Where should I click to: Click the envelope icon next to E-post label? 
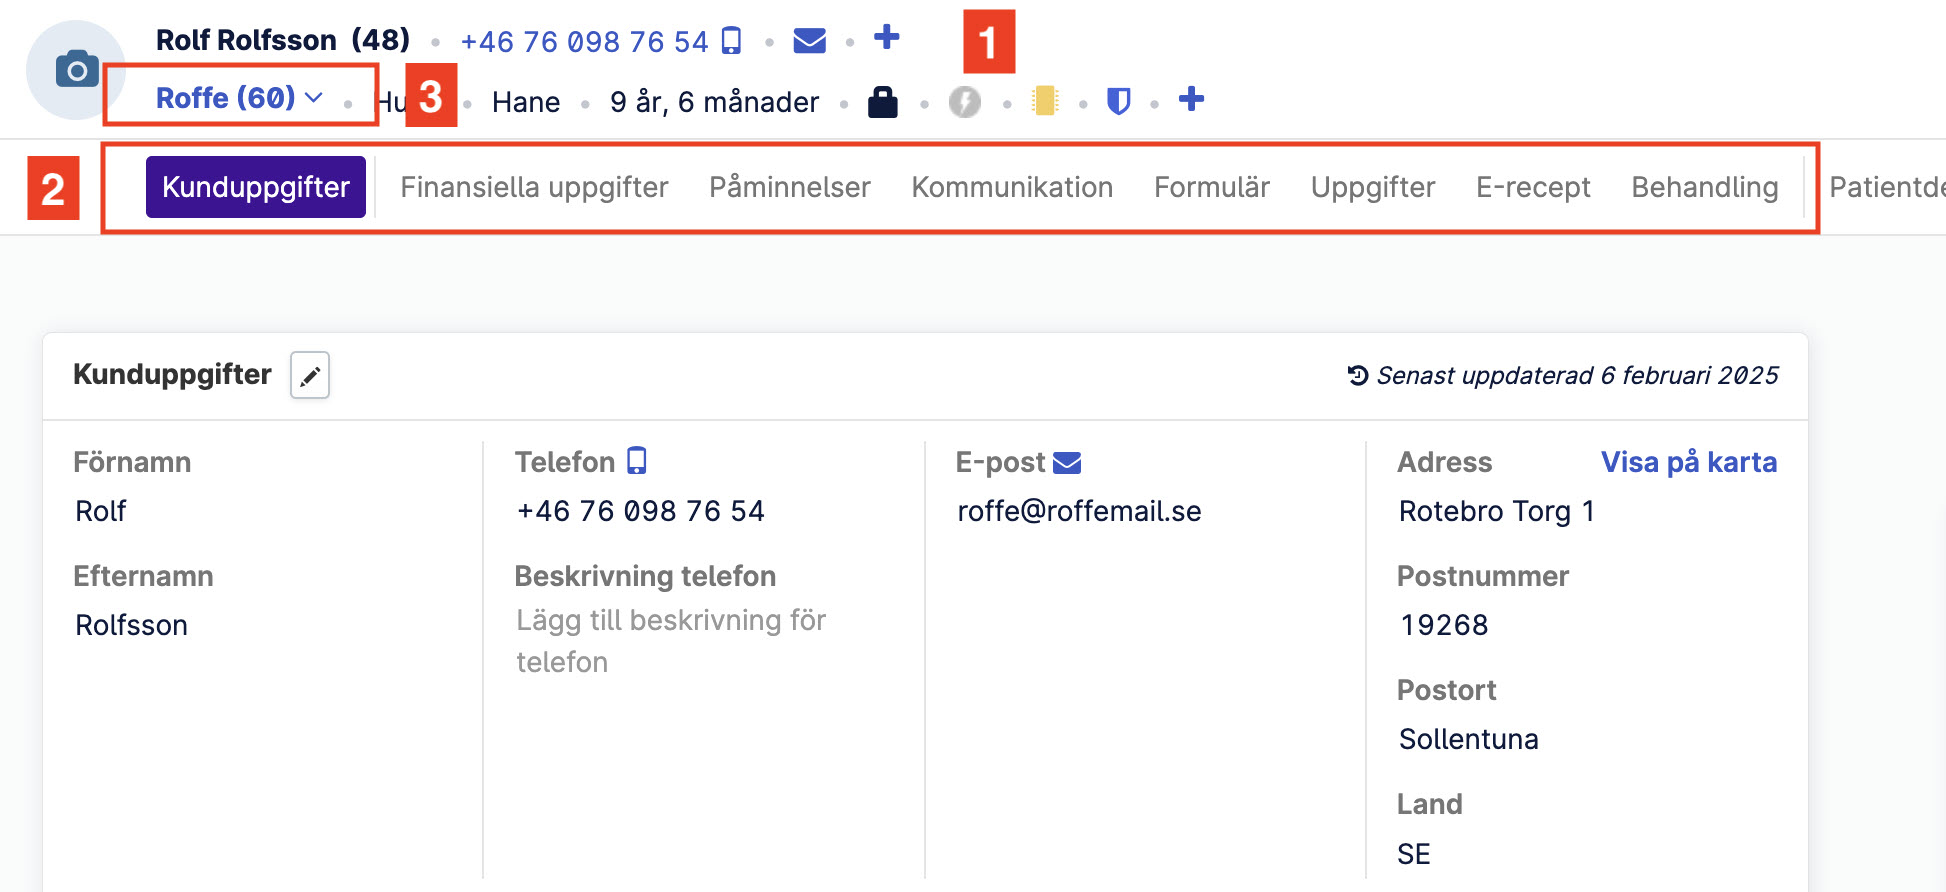1067,462
